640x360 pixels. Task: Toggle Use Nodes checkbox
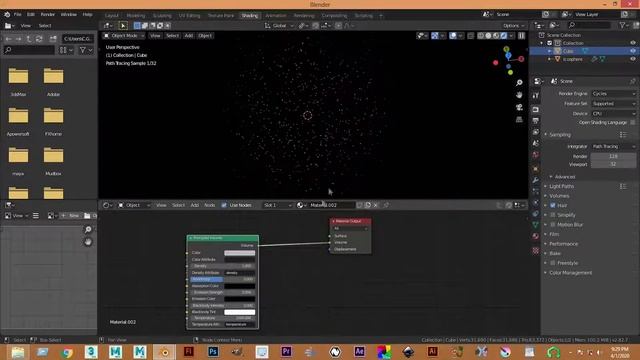click(x=224, y=205)
